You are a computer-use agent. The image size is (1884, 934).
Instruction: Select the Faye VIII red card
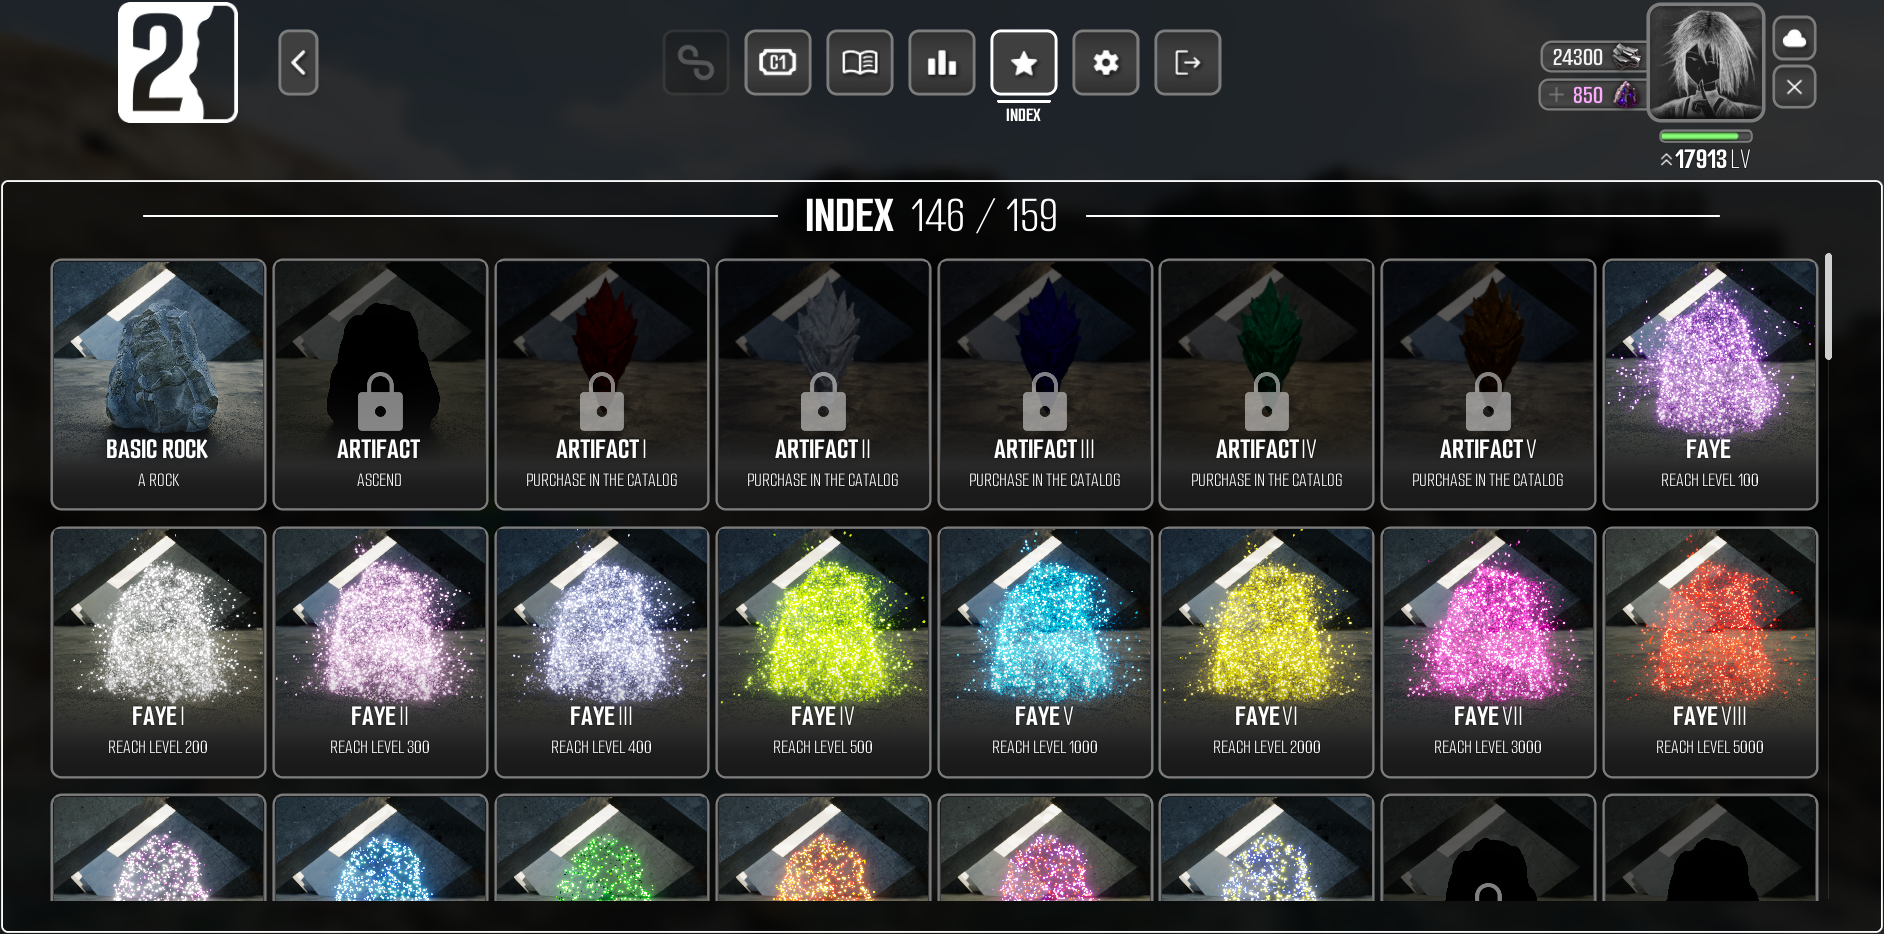click(1710, 652)
